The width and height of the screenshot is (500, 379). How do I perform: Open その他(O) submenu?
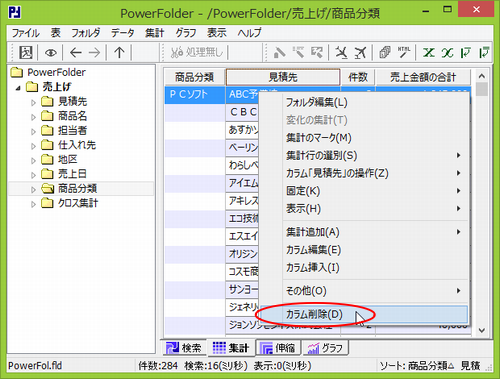[364, 291]
